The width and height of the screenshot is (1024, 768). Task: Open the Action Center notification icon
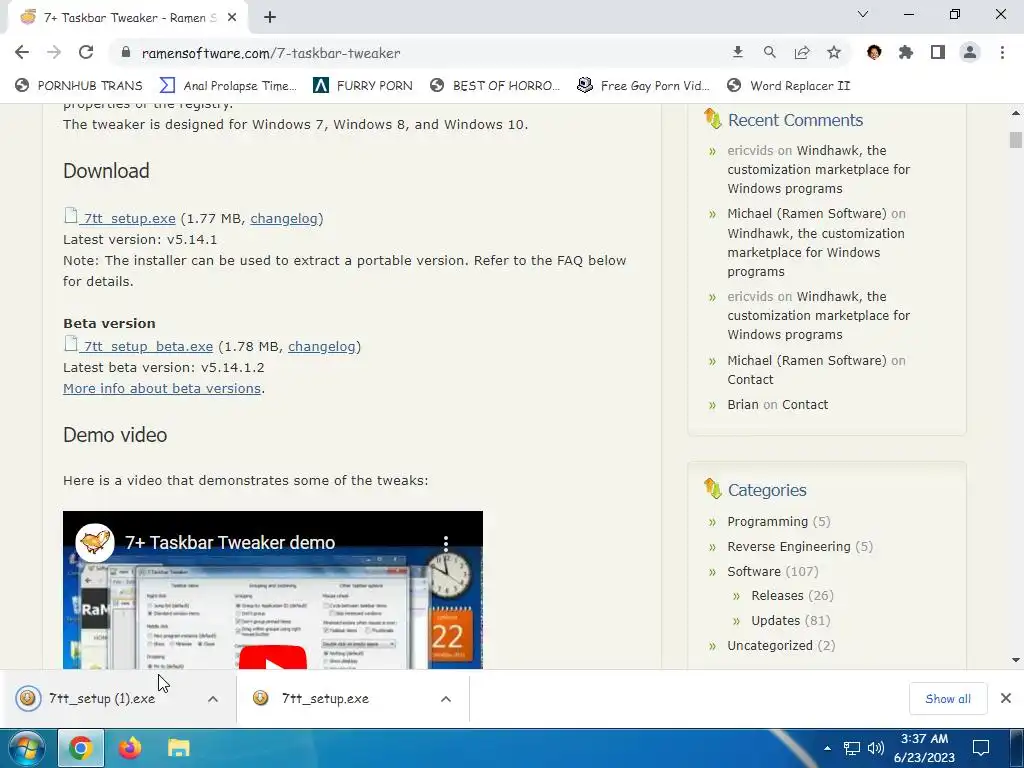tap(981, 748)
